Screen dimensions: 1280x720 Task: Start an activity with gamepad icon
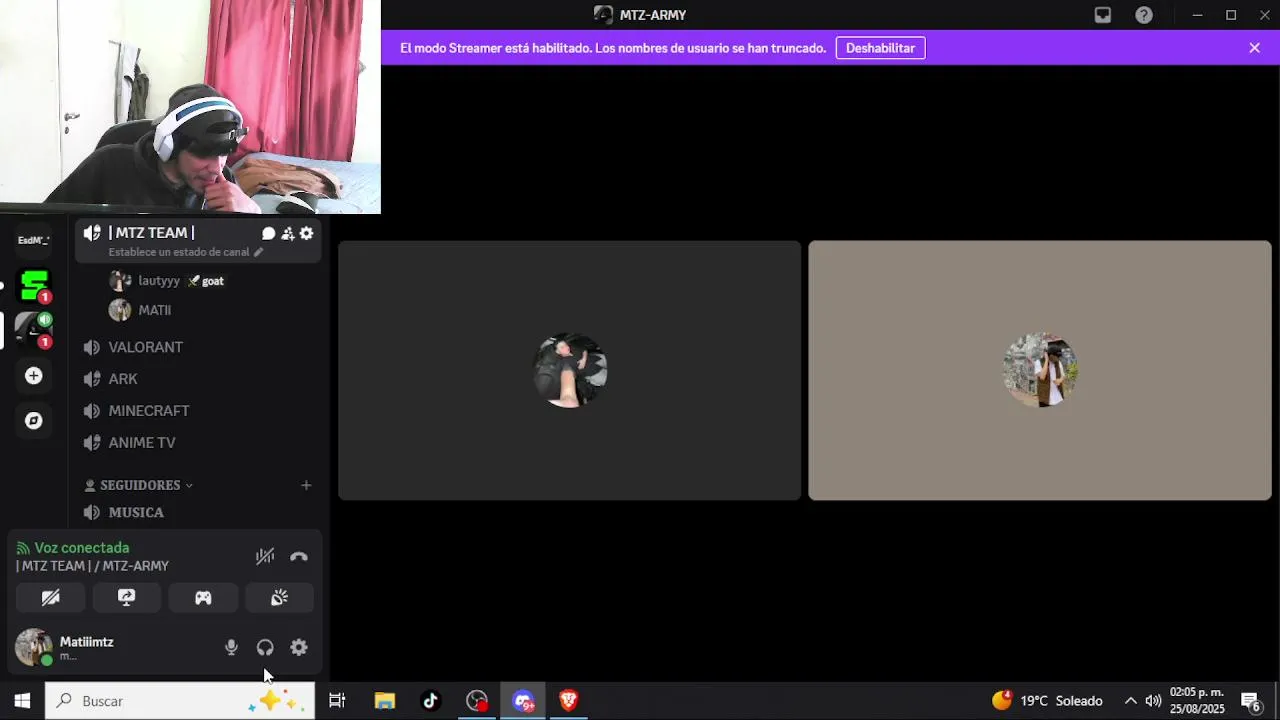203,597
